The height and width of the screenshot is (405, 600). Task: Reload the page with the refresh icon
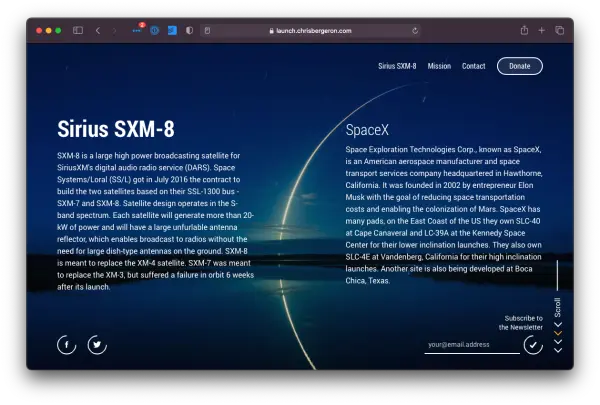[x=415, y=31]
